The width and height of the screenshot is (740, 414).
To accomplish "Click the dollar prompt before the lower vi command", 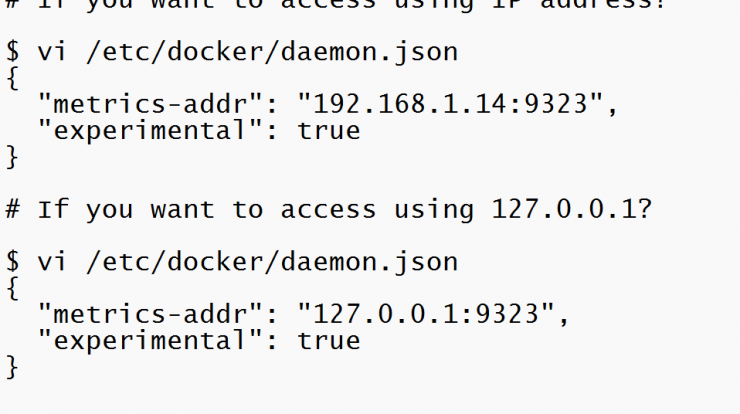I will pos(13,262).
